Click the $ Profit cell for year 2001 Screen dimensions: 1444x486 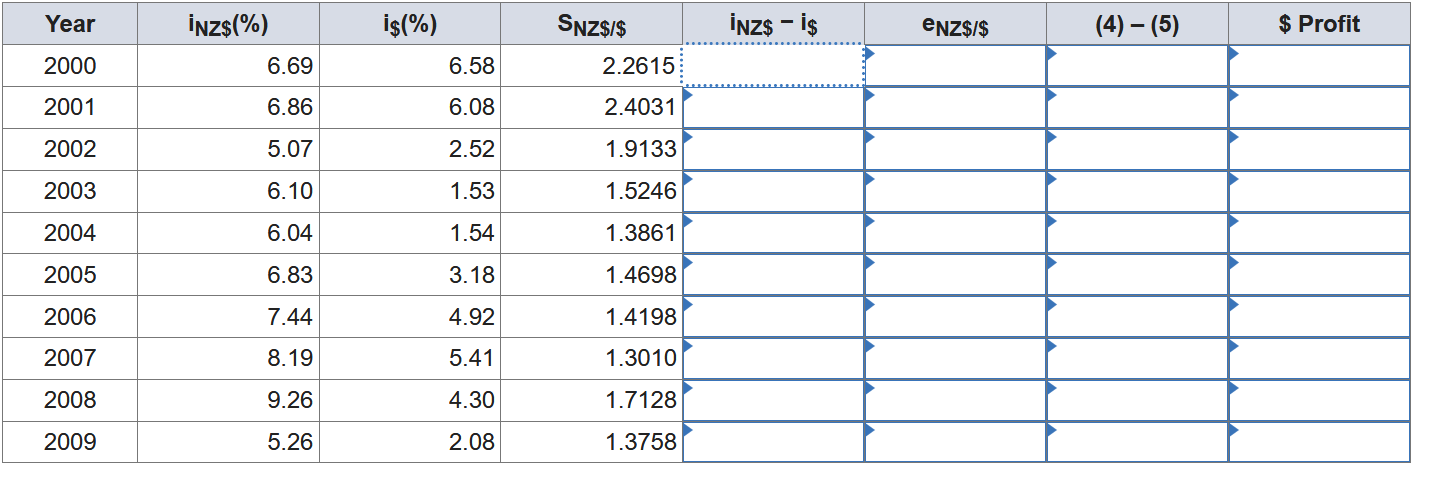(1319, 108)
